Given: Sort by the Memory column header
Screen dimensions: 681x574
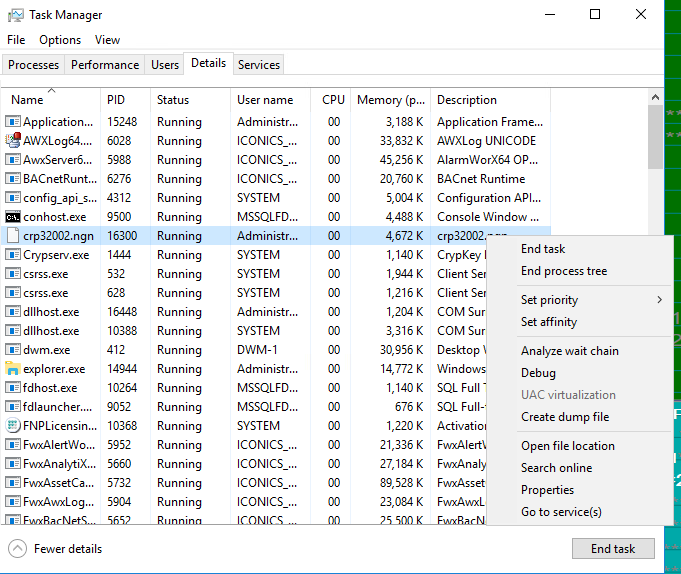Looking at the screenshot, I should point(390,100).
